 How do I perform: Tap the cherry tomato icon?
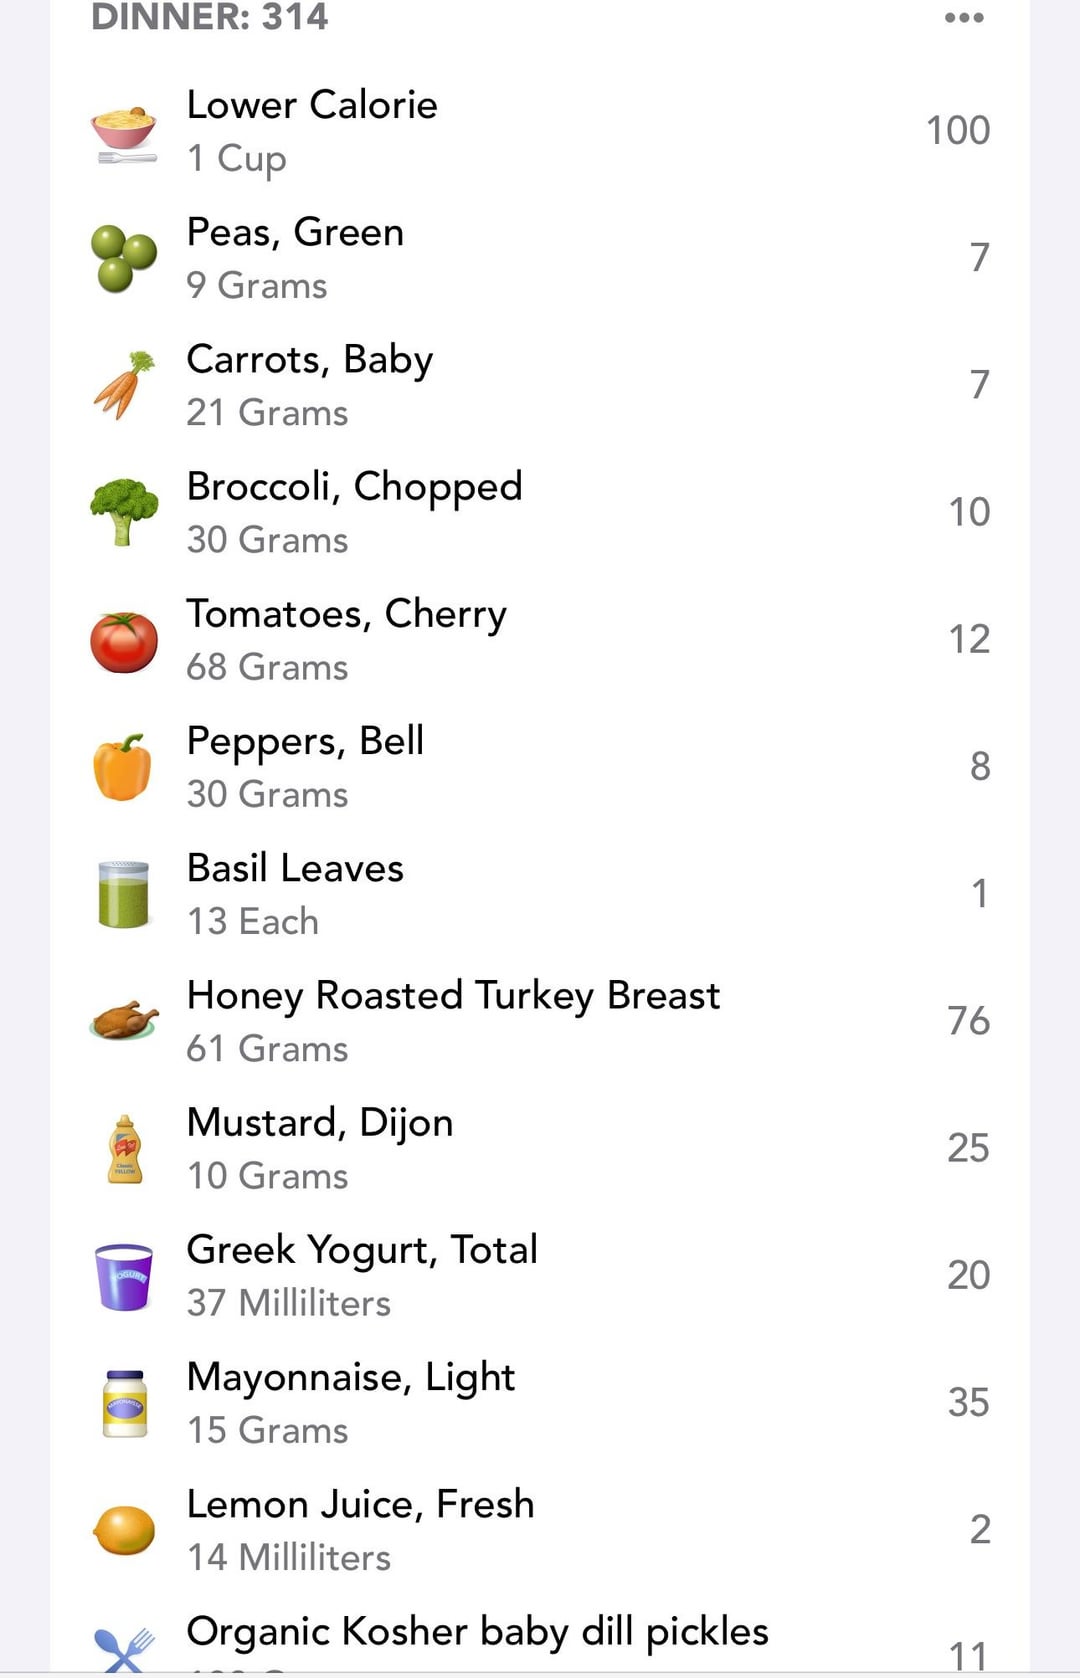(x=124, y=641)
